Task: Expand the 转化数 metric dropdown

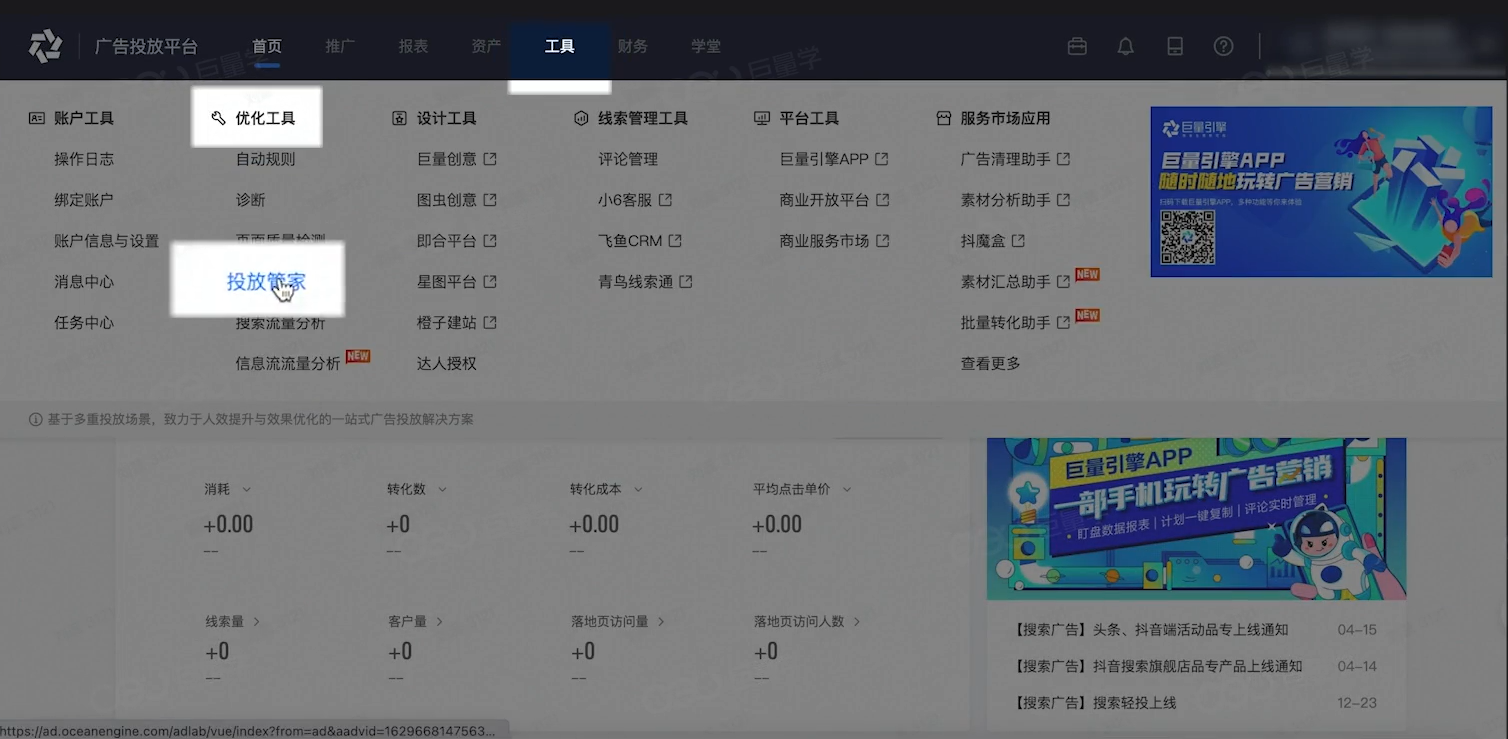Action: [x=442, y=490]
